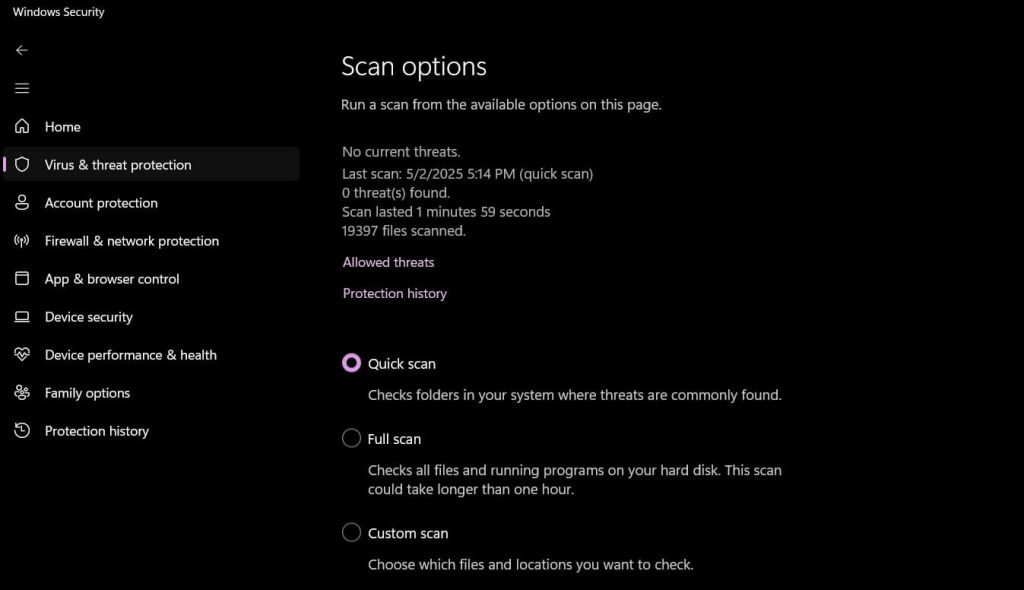Select the Quick scan radio button
The height and width of the screenshot is (590, 1024).
click(x=351, y=363)
